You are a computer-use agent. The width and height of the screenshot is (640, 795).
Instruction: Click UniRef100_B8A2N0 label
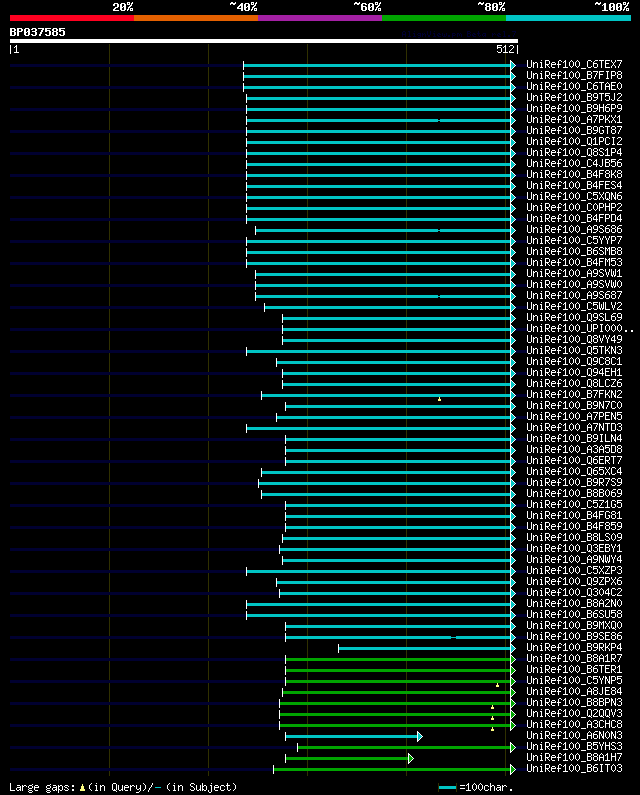tap(574, 603)
